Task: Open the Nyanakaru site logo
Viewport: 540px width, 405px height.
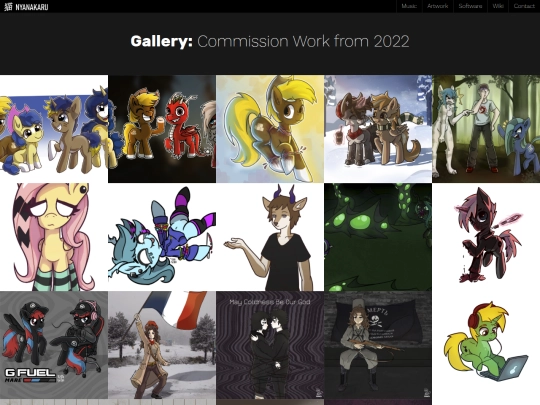Action: [x=26, y=7]
